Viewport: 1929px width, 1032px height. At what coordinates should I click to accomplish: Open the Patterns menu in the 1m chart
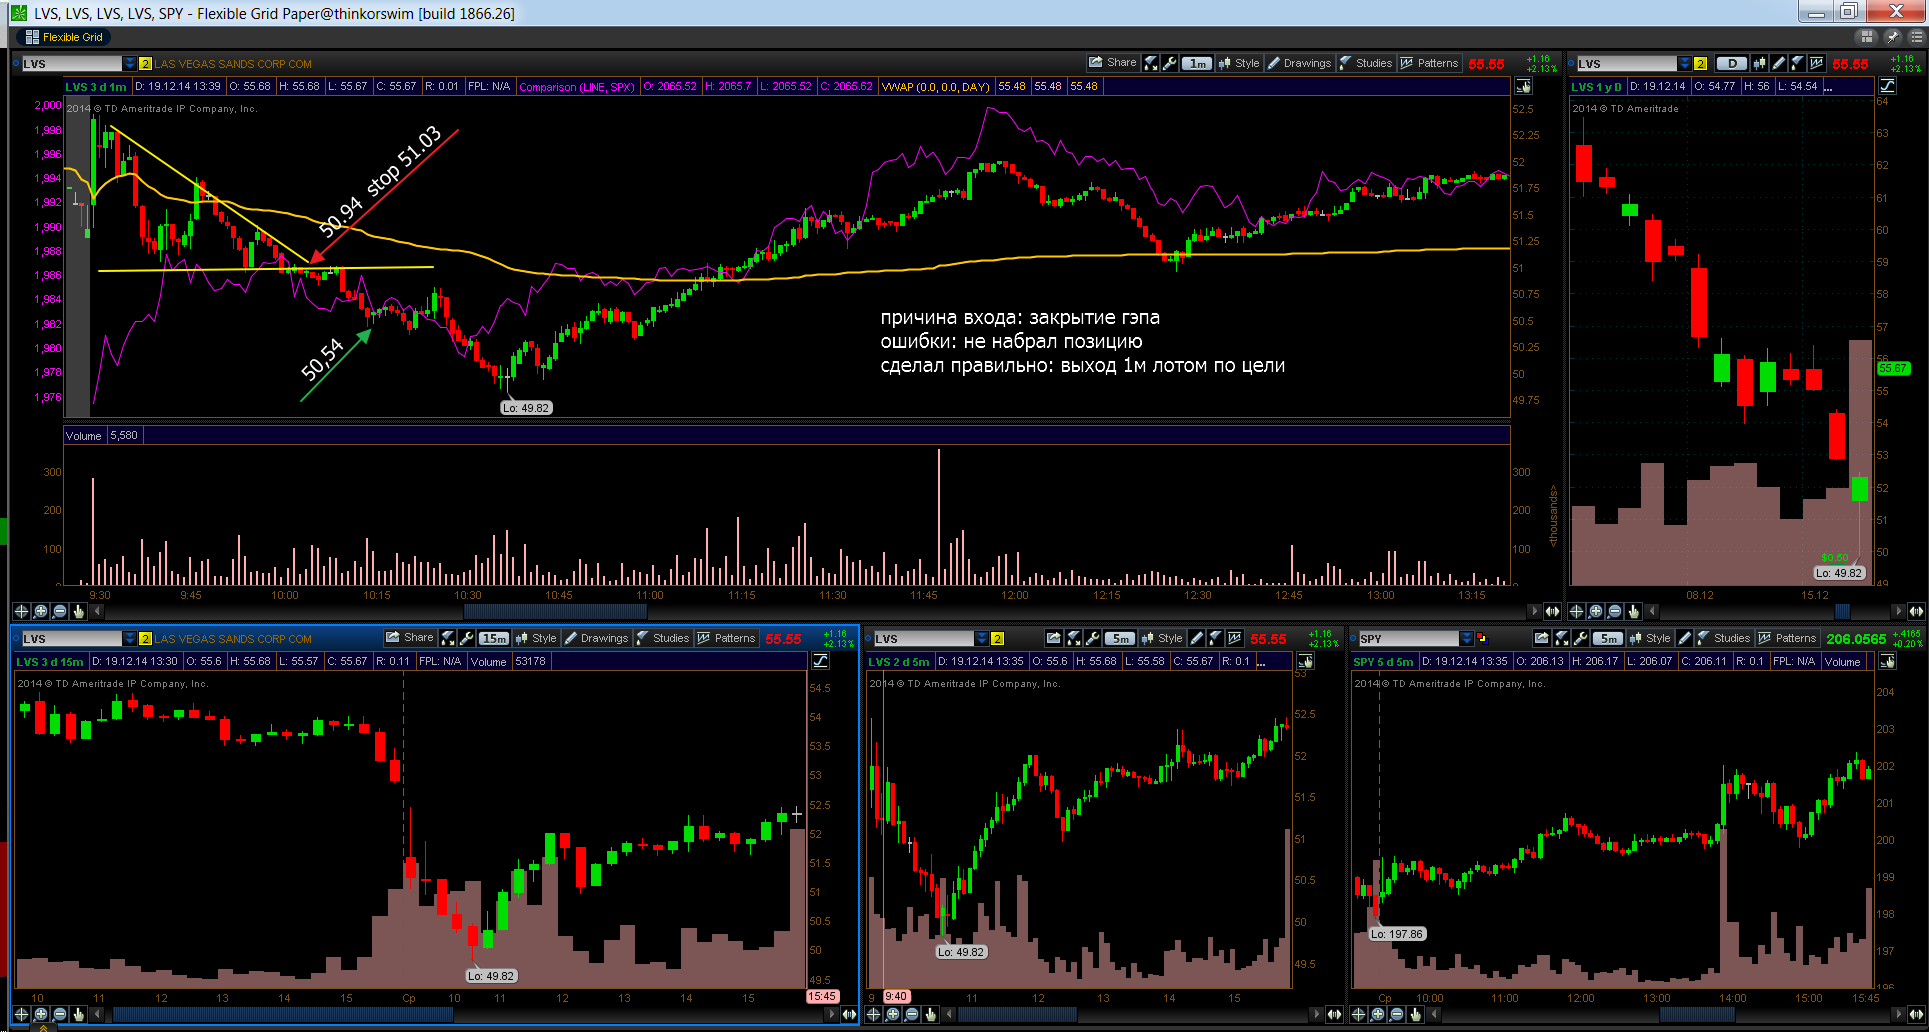coord(1429,63)
